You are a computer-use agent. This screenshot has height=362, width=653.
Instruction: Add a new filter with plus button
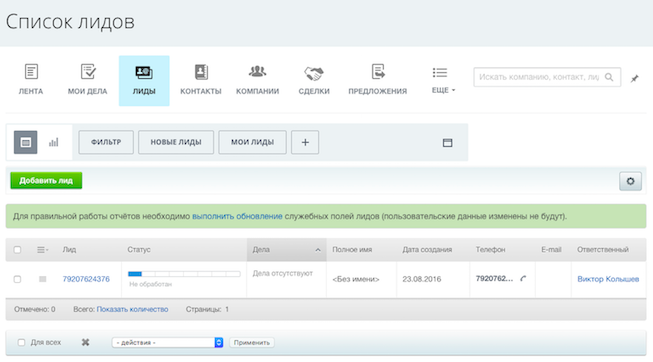(x=305, y=142)
